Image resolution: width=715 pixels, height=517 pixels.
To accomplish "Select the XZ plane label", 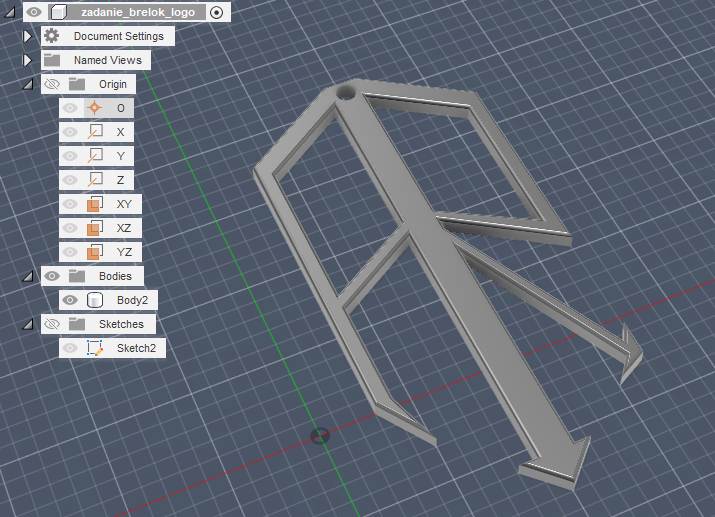I will 124,228.
